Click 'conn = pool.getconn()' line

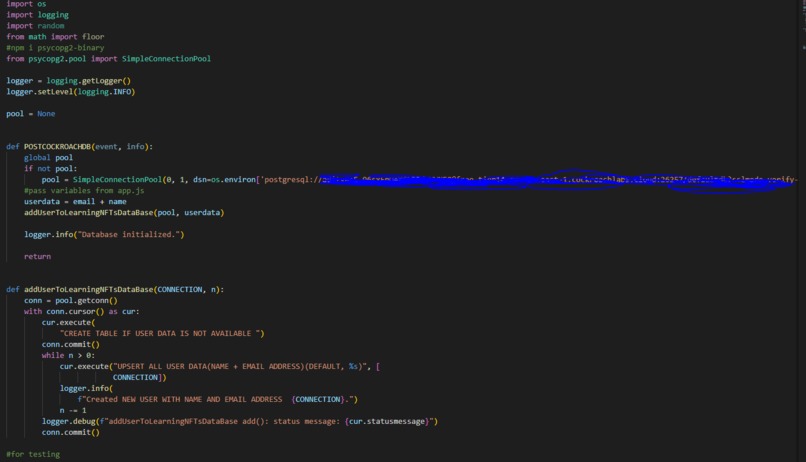click(70, 301)
